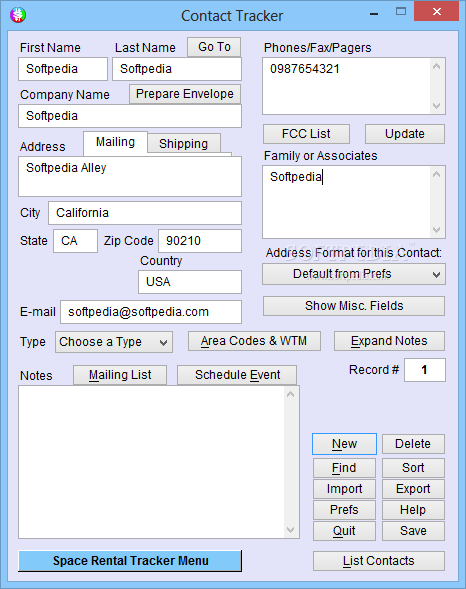The image size is (466, 589).
Task: Click List Contacts button
Action: point(379,561)
